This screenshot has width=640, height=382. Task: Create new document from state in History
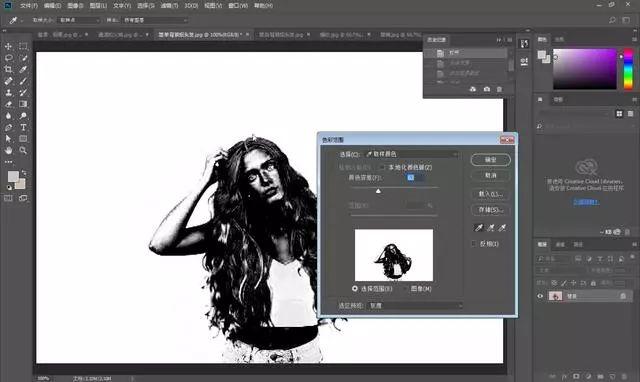pos(473,89)
